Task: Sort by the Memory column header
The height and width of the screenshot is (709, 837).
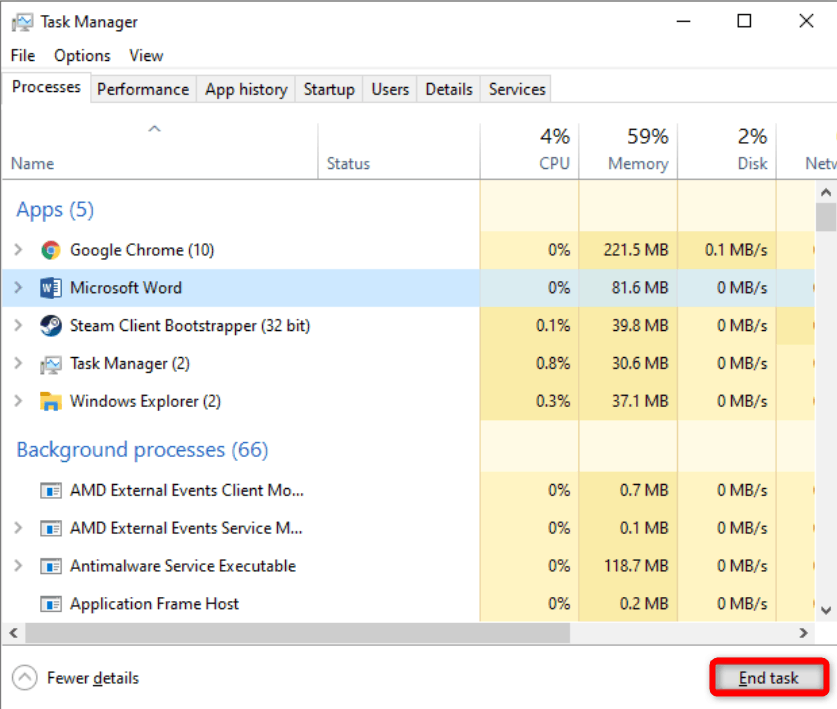Action: (x=628, y=152)
